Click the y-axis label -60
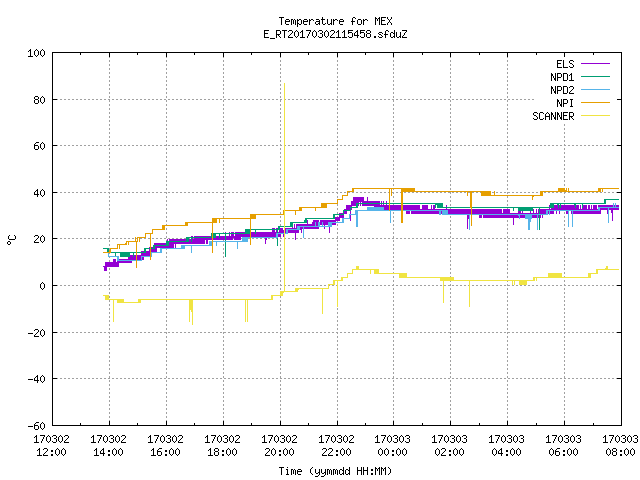Screen dimensions: 640x480 click(36, 426)
